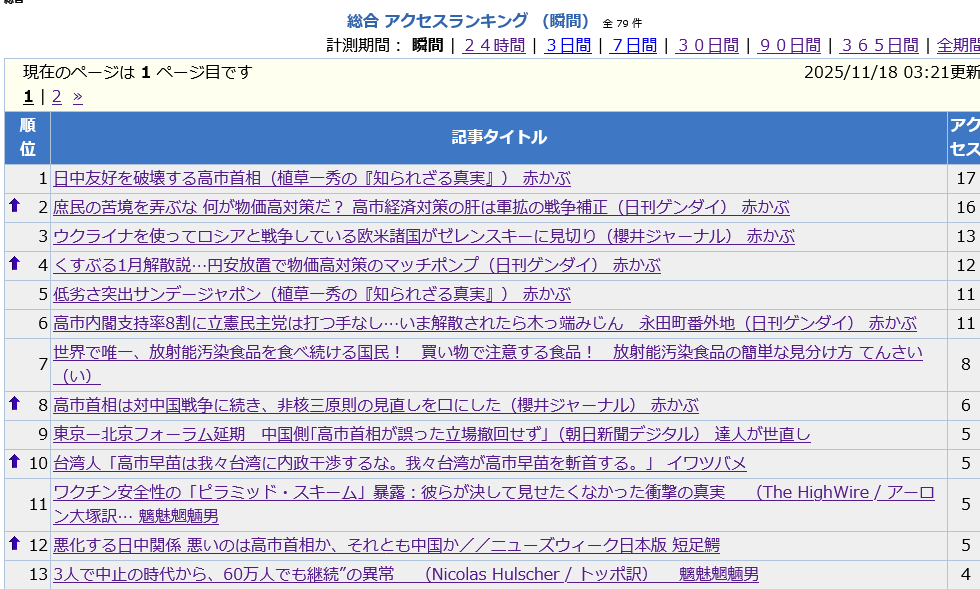This screenshot has height=589, width=980.
Task: Open the rank 3 article about ウクライナ and ロシア
Action: 423,237
